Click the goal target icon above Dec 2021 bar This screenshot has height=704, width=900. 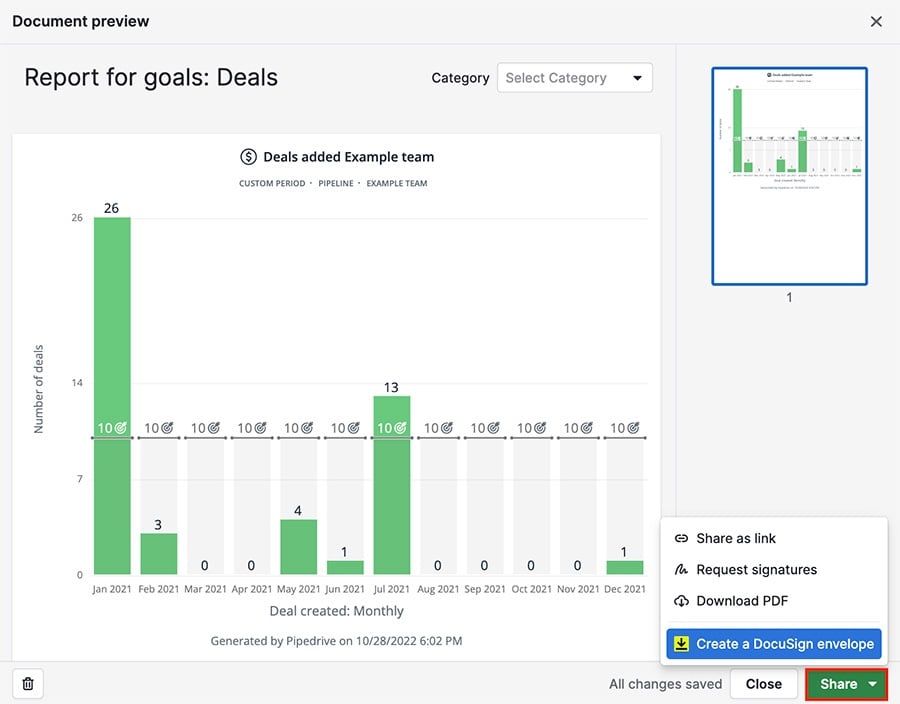coord(634,427)
